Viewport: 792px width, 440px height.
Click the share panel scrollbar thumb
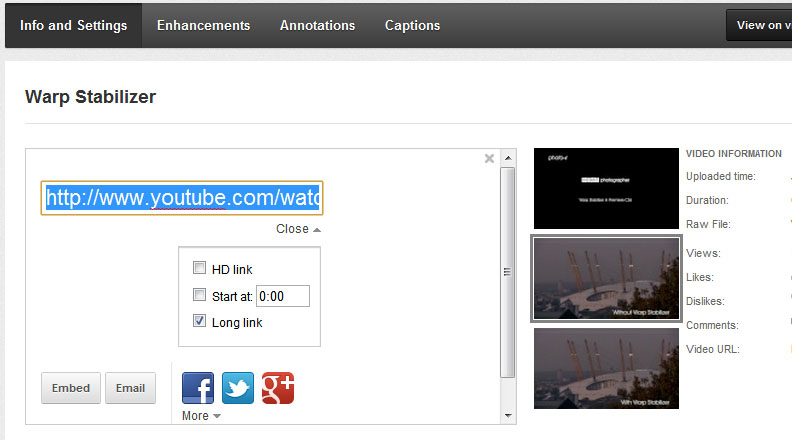(x=508, y=272)
